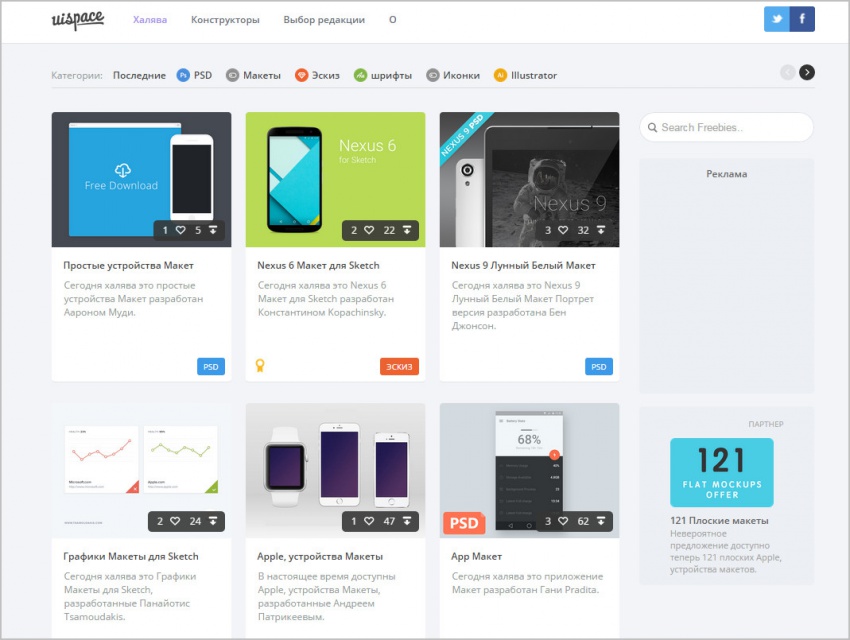Click the Search Freebies input field
The width and height of the screenshot is (850, 640).
726,127
